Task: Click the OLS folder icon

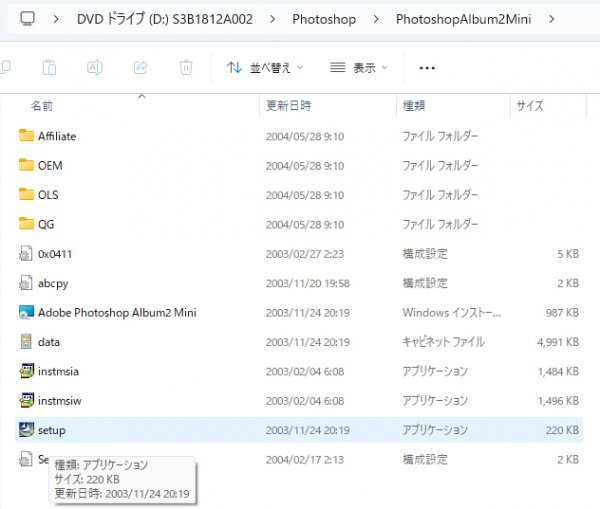Action: [x=26, y=194]
